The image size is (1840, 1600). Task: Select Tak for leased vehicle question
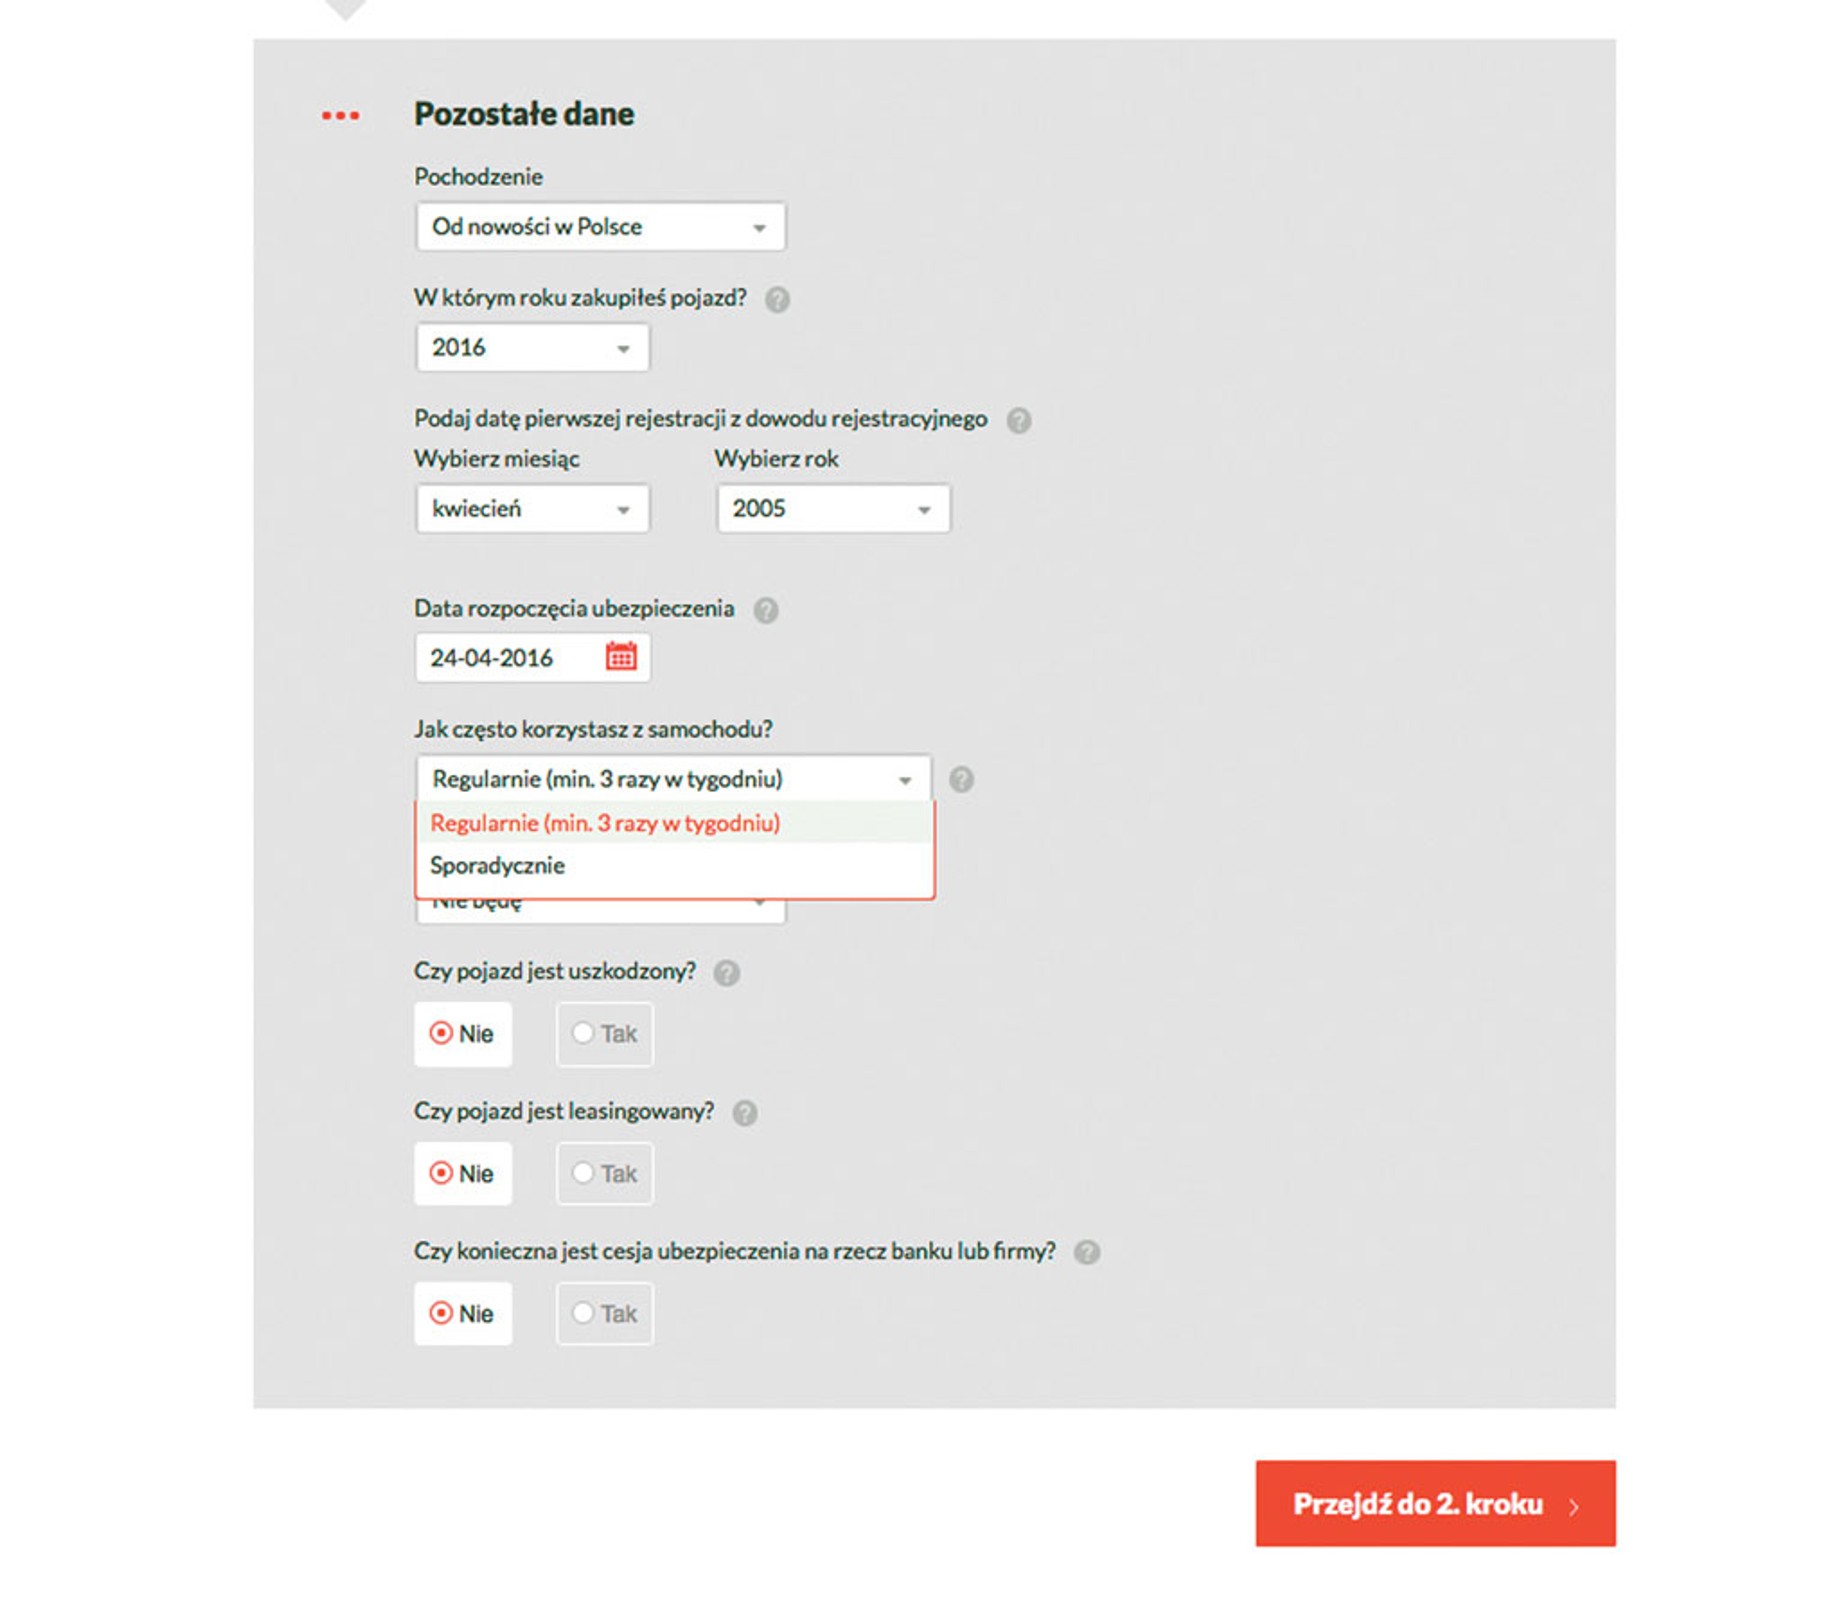605,1174
